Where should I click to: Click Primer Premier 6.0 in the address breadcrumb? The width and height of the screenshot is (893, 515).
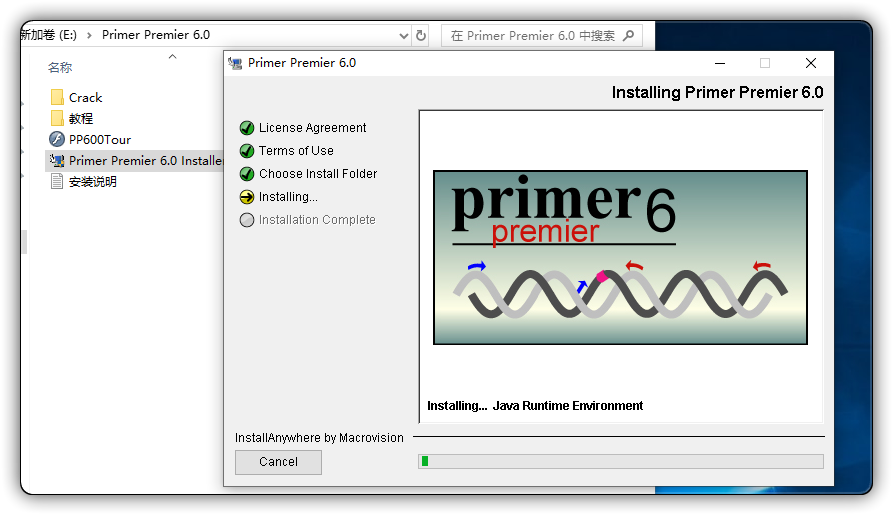[156, 35]
